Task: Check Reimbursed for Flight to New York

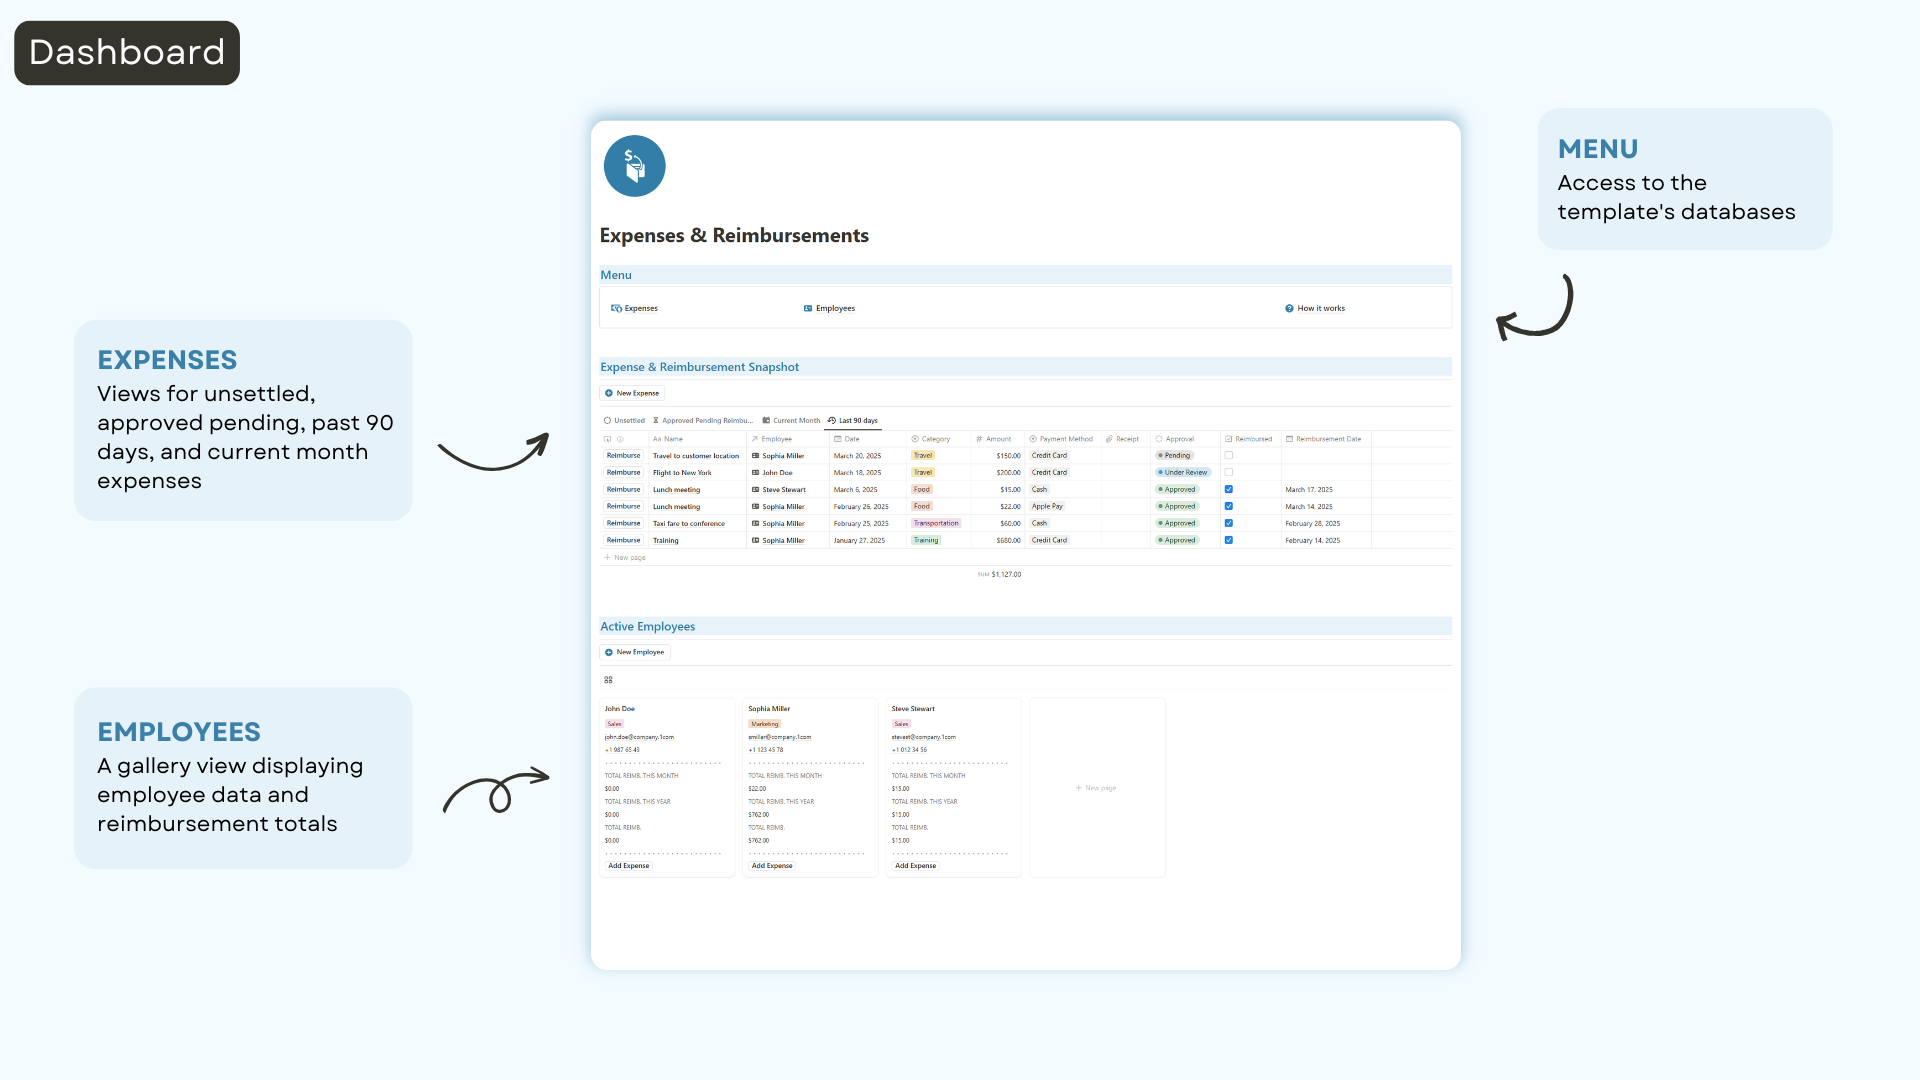Action: point(1229,472)
